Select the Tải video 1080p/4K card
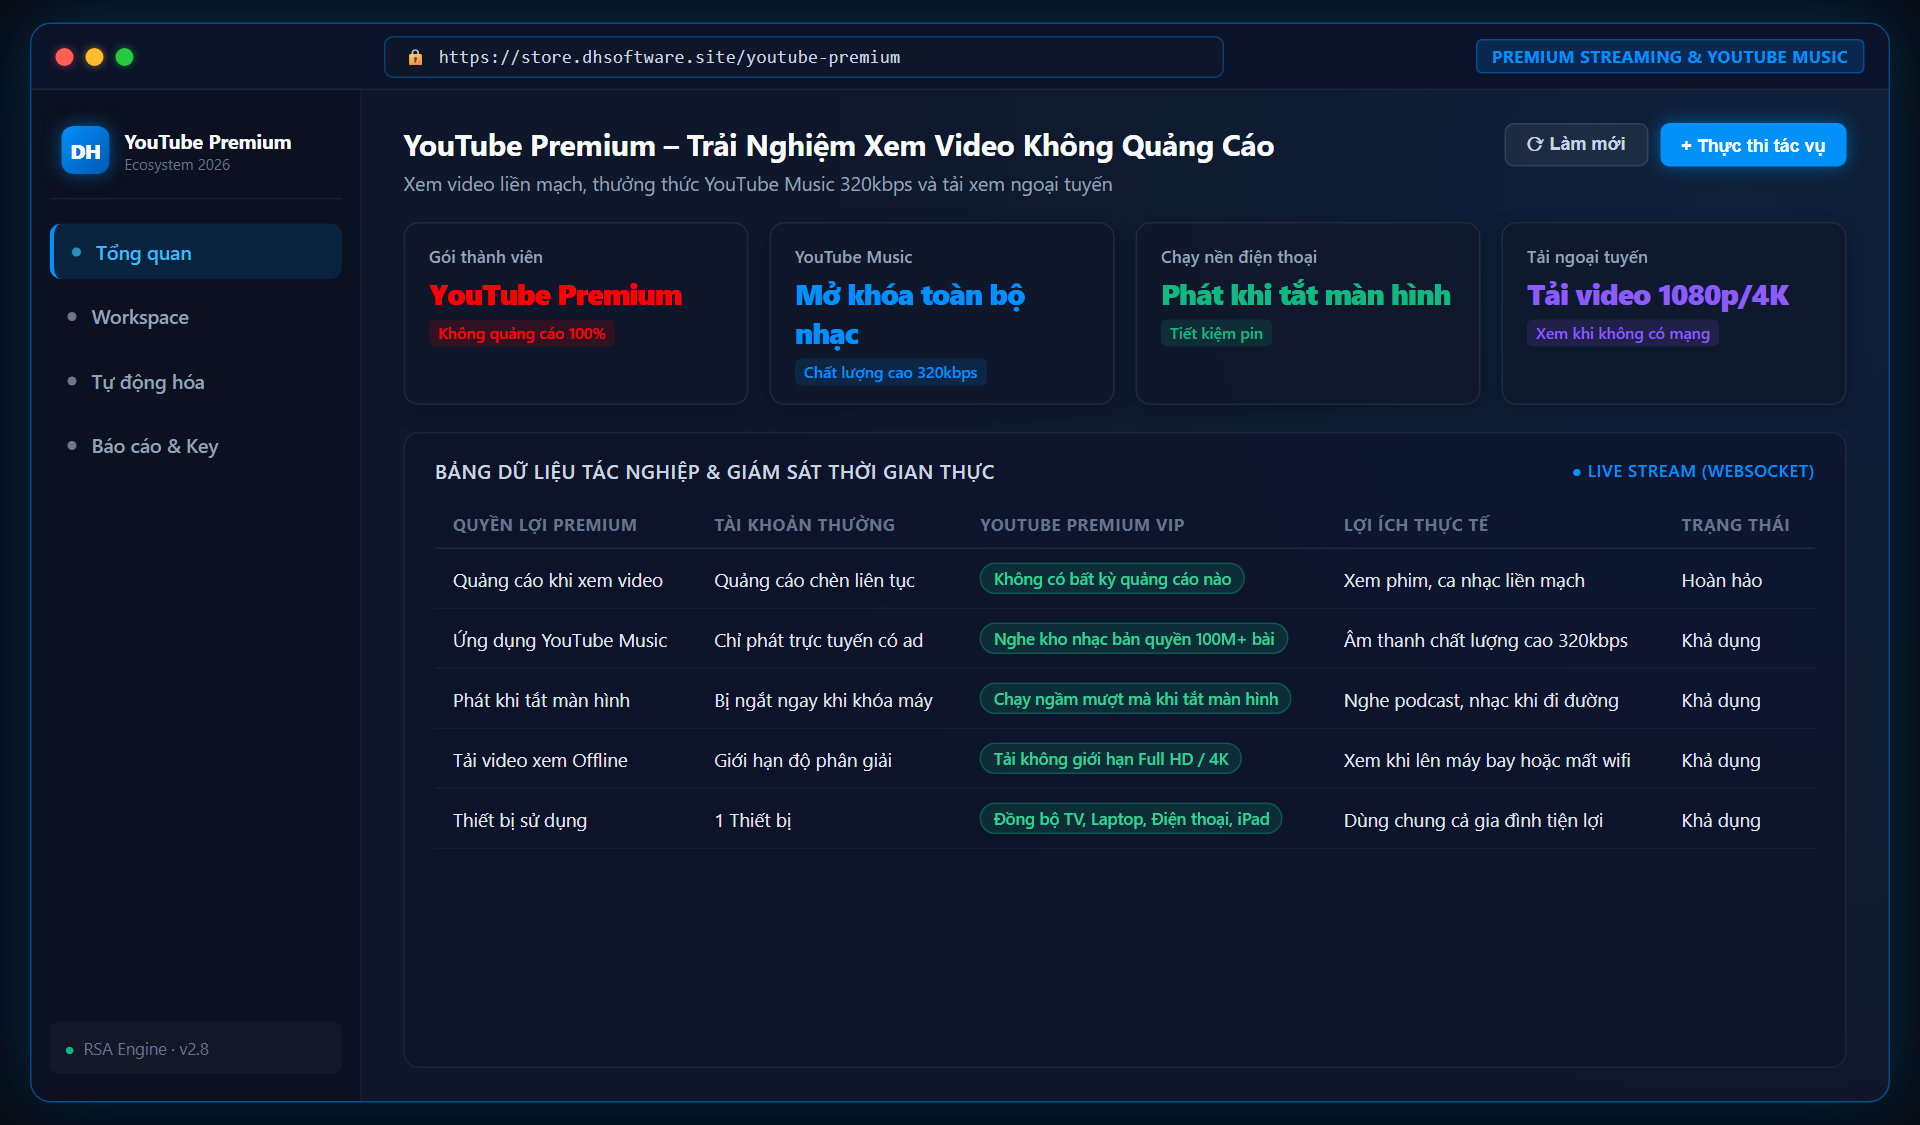Viewport: 1920px width, 1125px height. [x=1674, y=313]
